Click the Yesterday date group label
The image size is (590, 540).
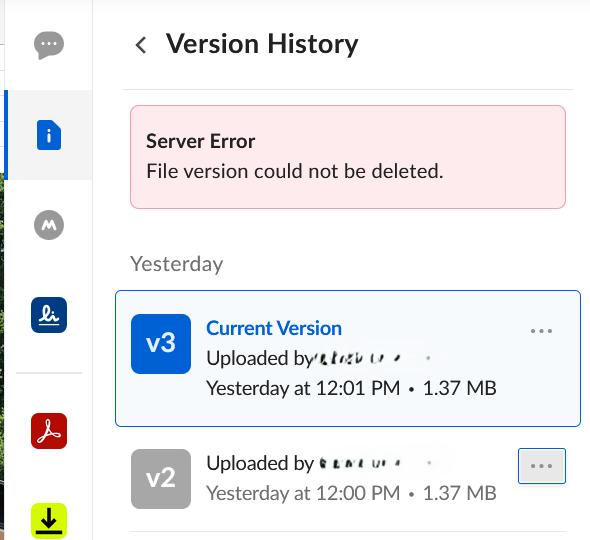coord(176,264)
